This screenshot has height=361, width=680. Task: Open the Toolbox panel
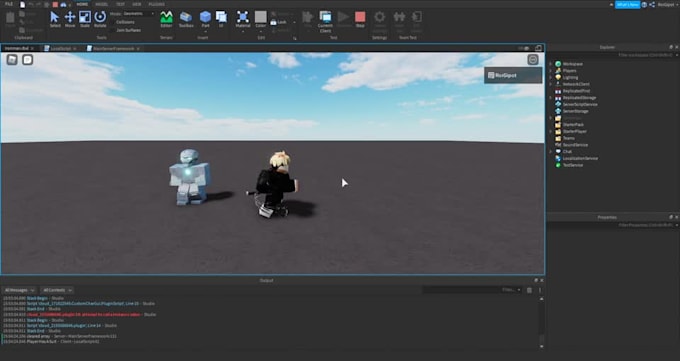click(x=186, y=20)
